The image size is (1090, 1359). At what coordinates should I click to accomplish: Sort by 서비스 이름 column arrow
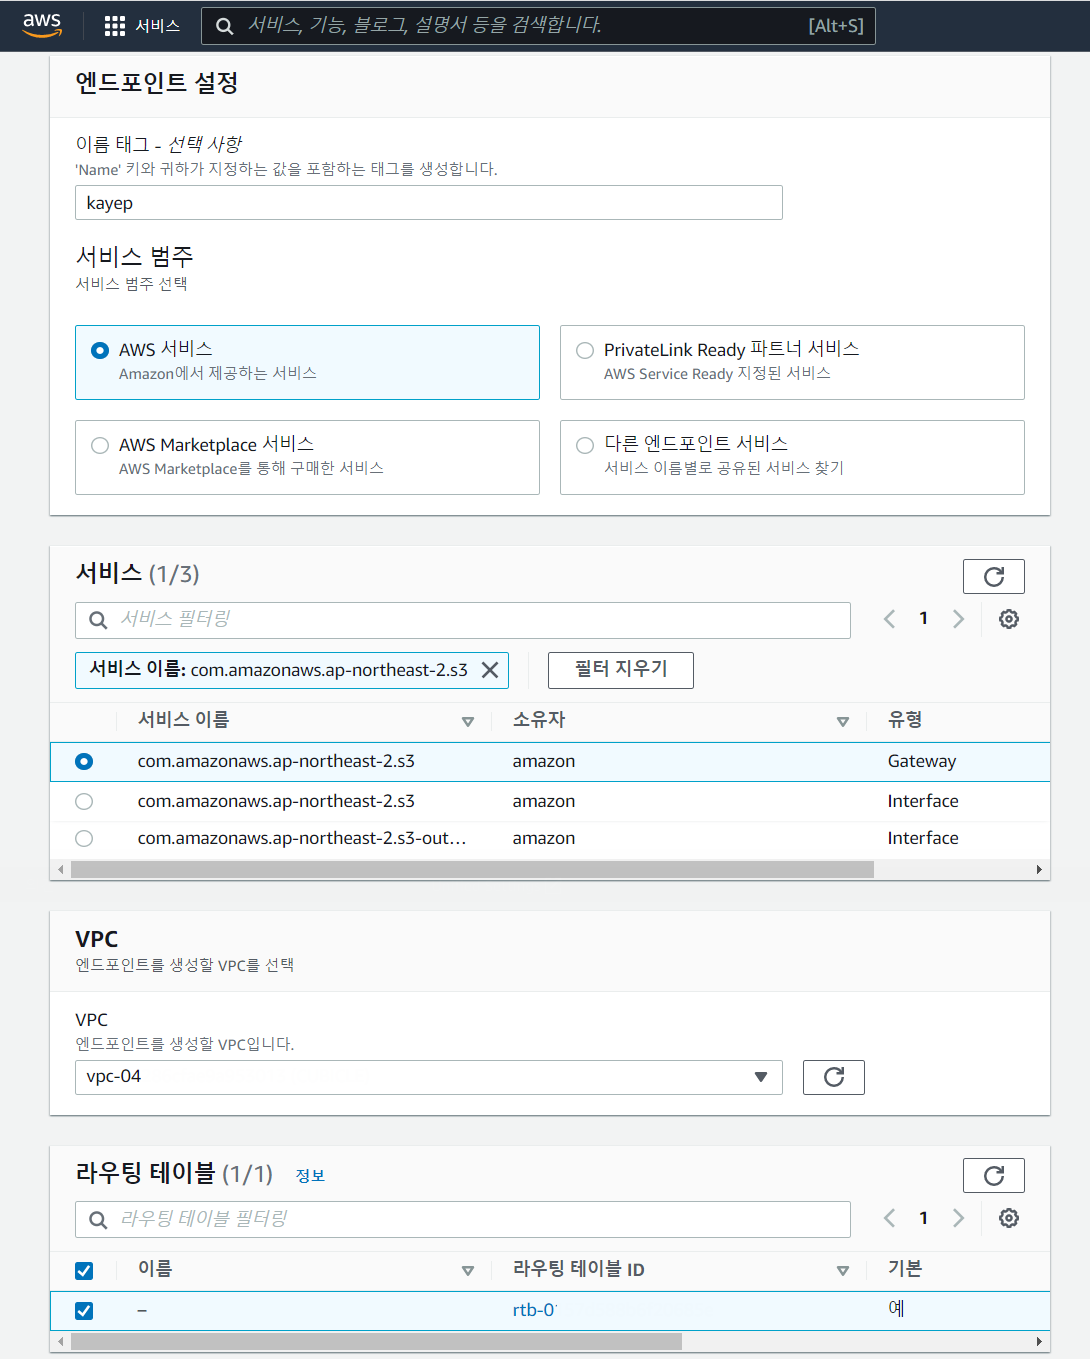pos(467,721)
